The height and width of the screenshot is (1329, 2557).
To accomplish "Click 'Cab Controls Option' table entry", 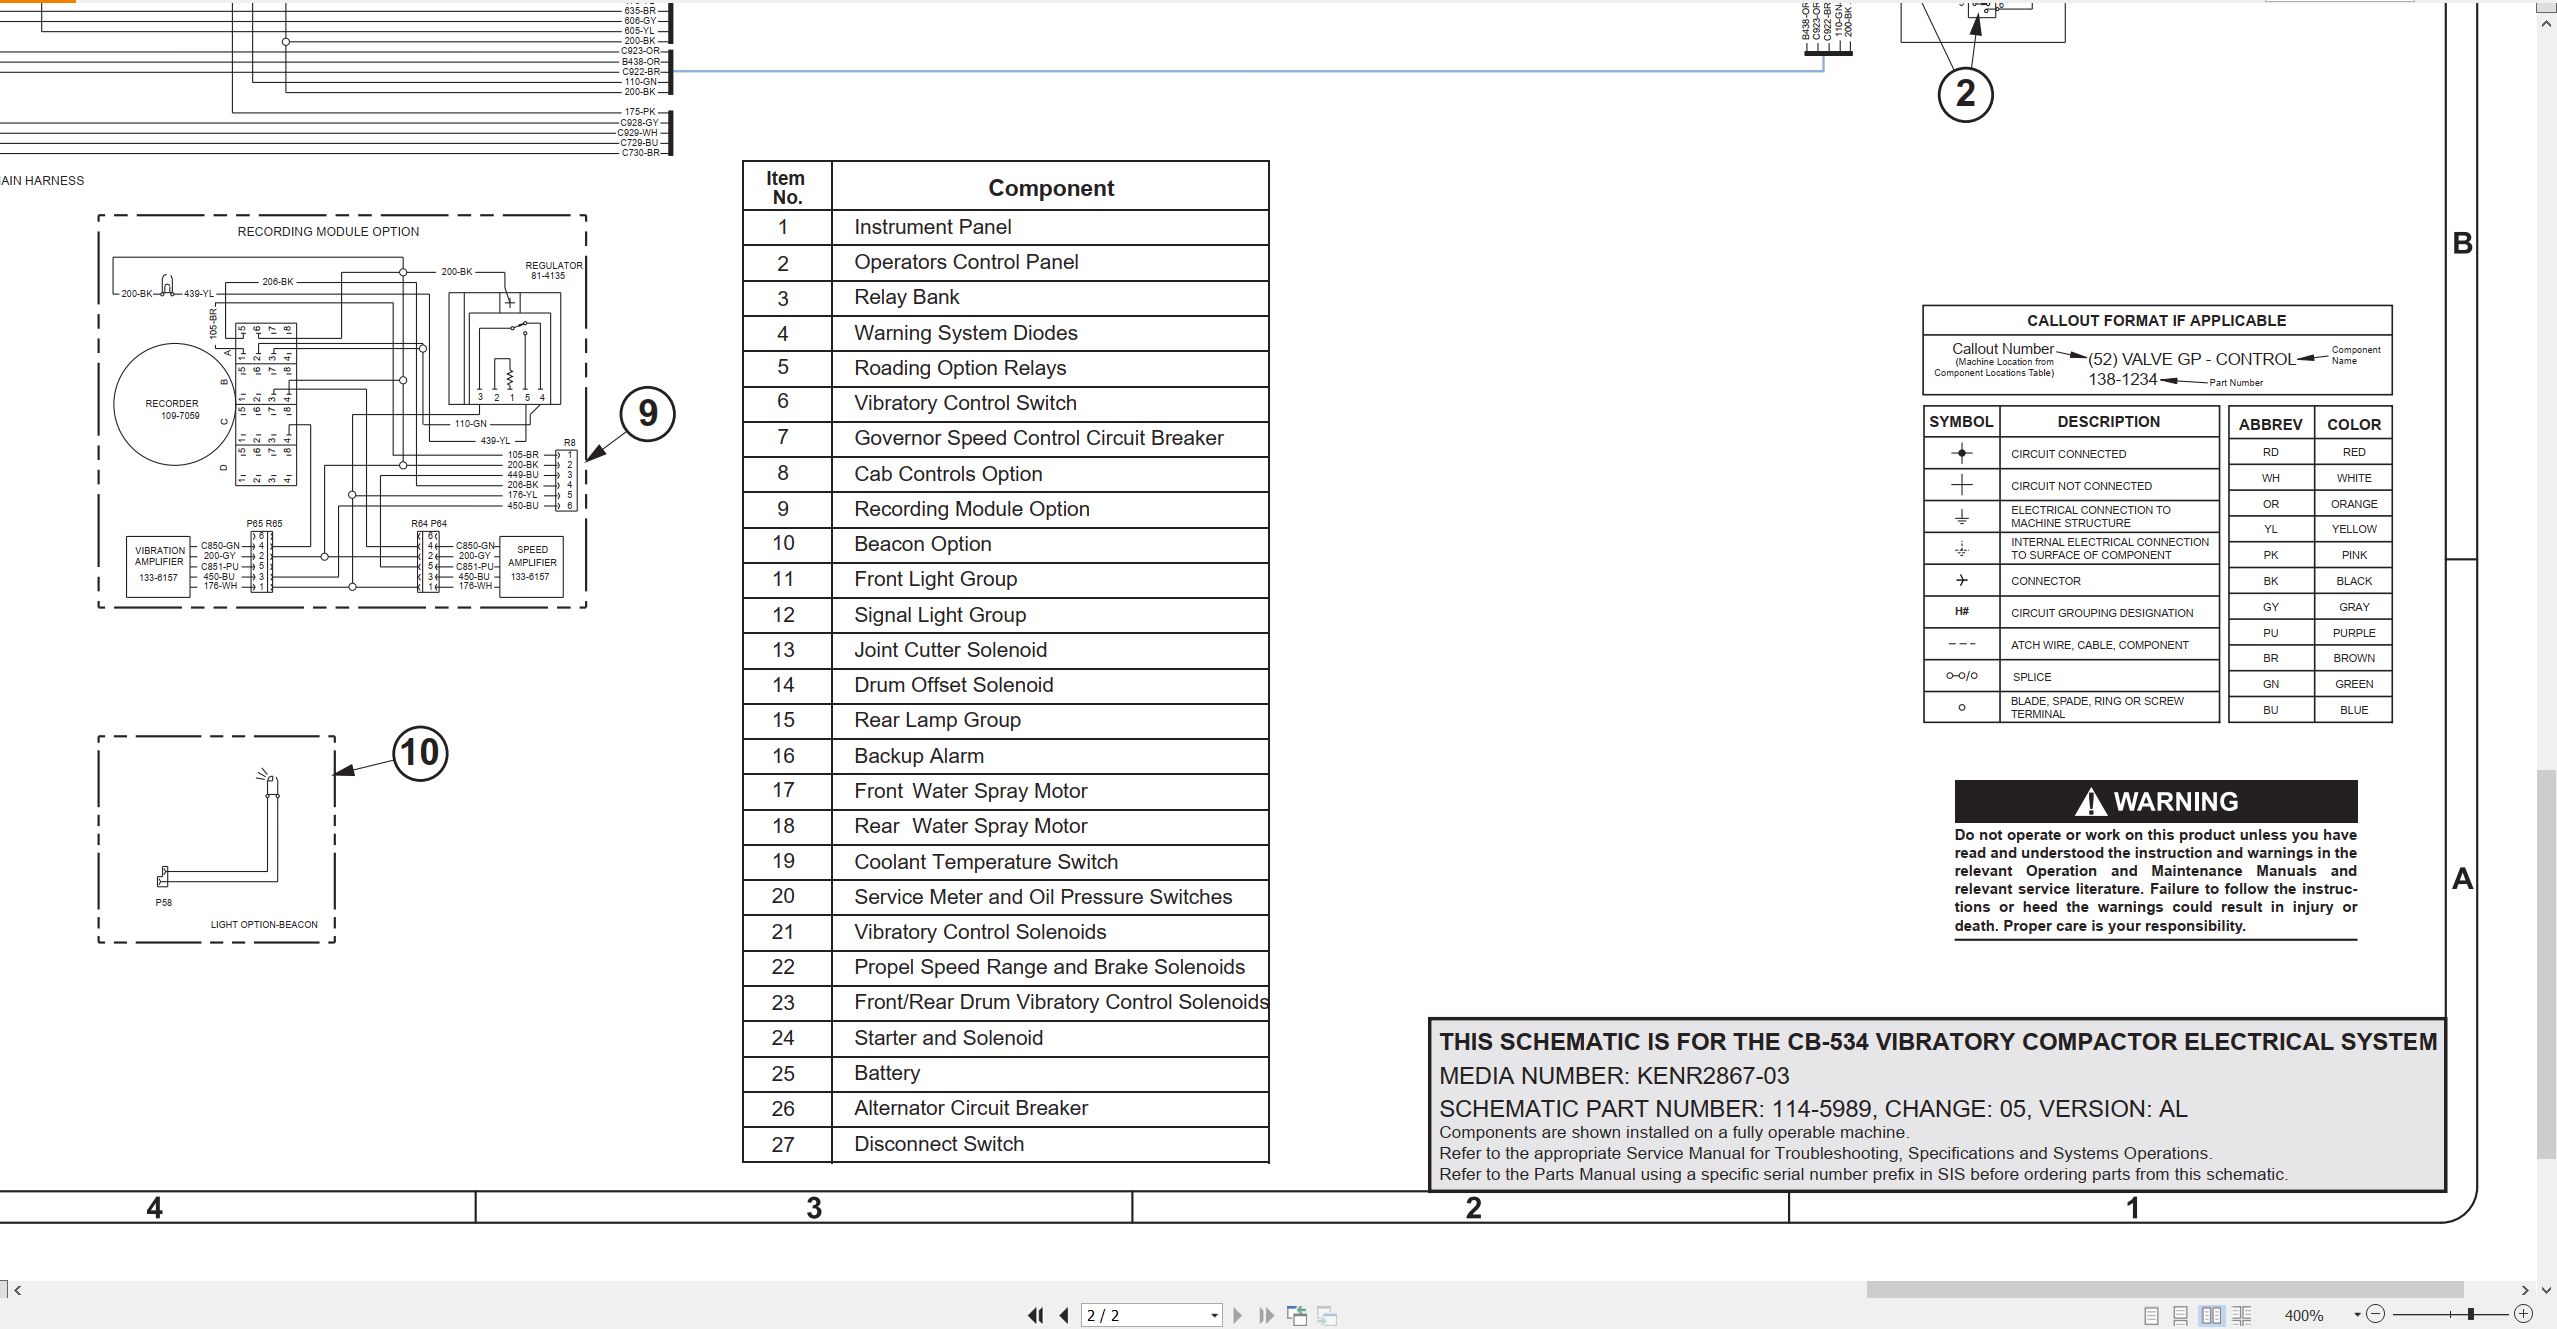I will point(948,474).
